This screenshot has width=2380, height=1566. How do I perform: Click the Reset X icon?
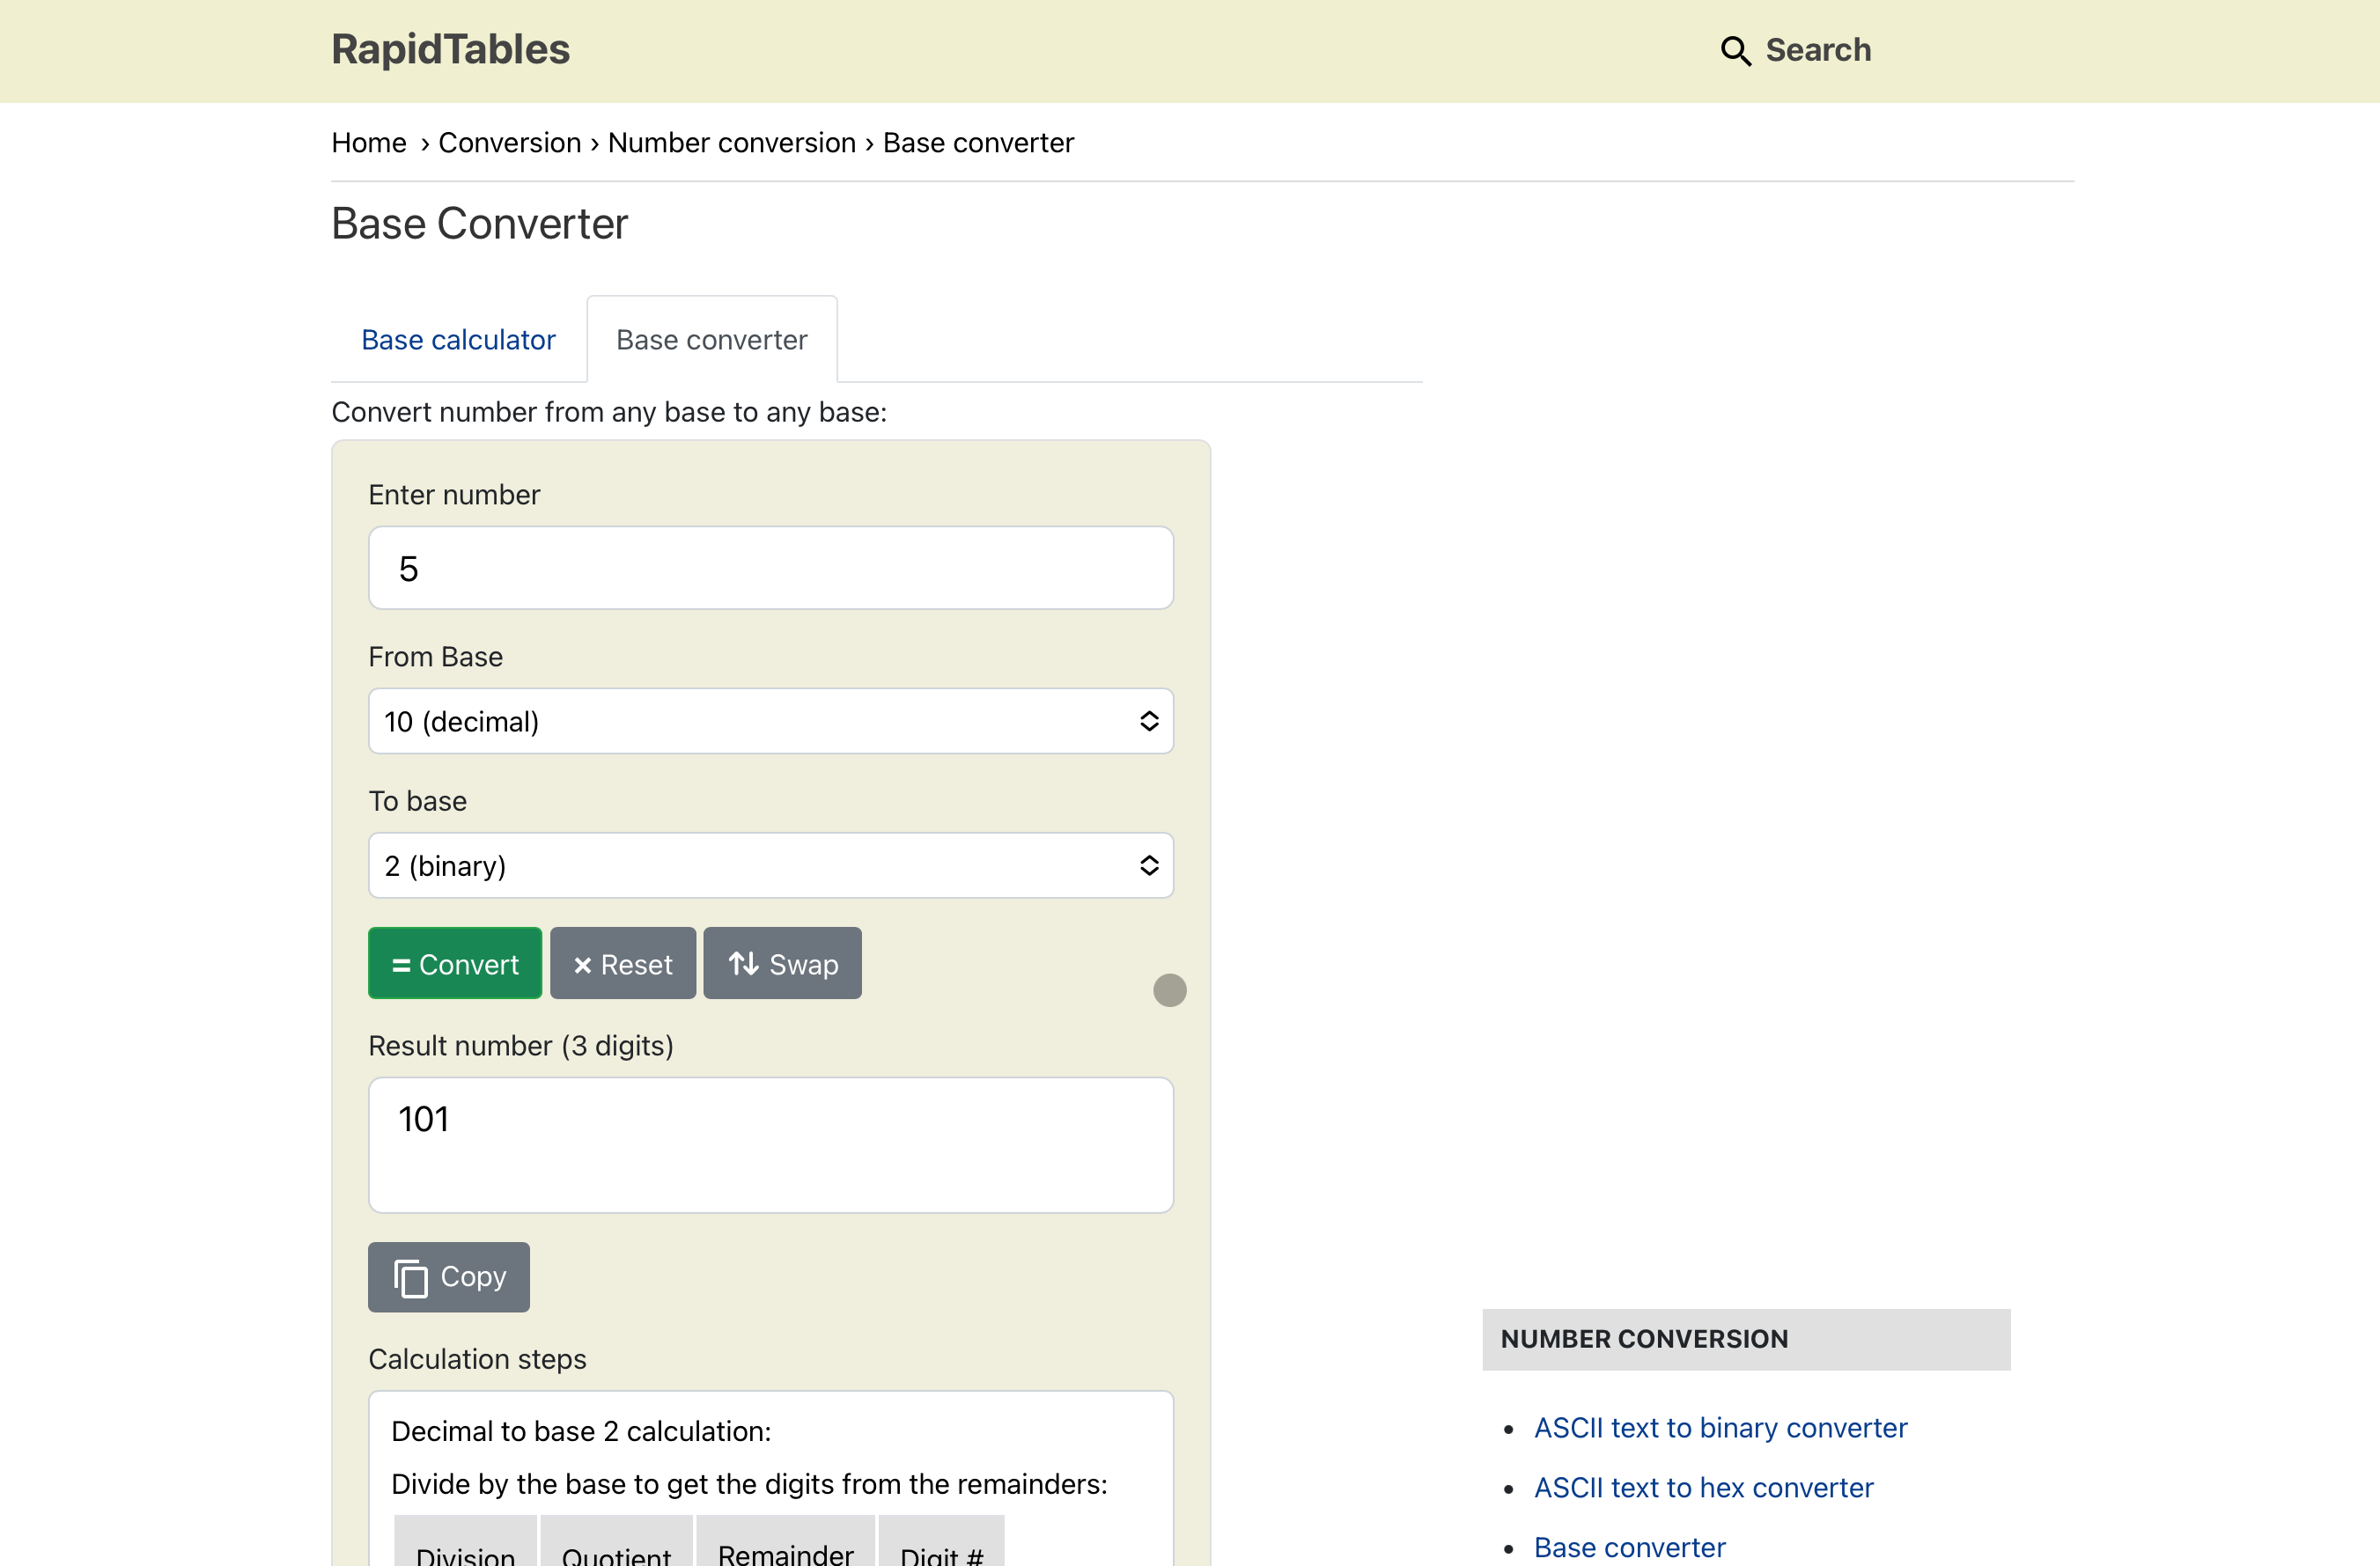pos(582,965)
